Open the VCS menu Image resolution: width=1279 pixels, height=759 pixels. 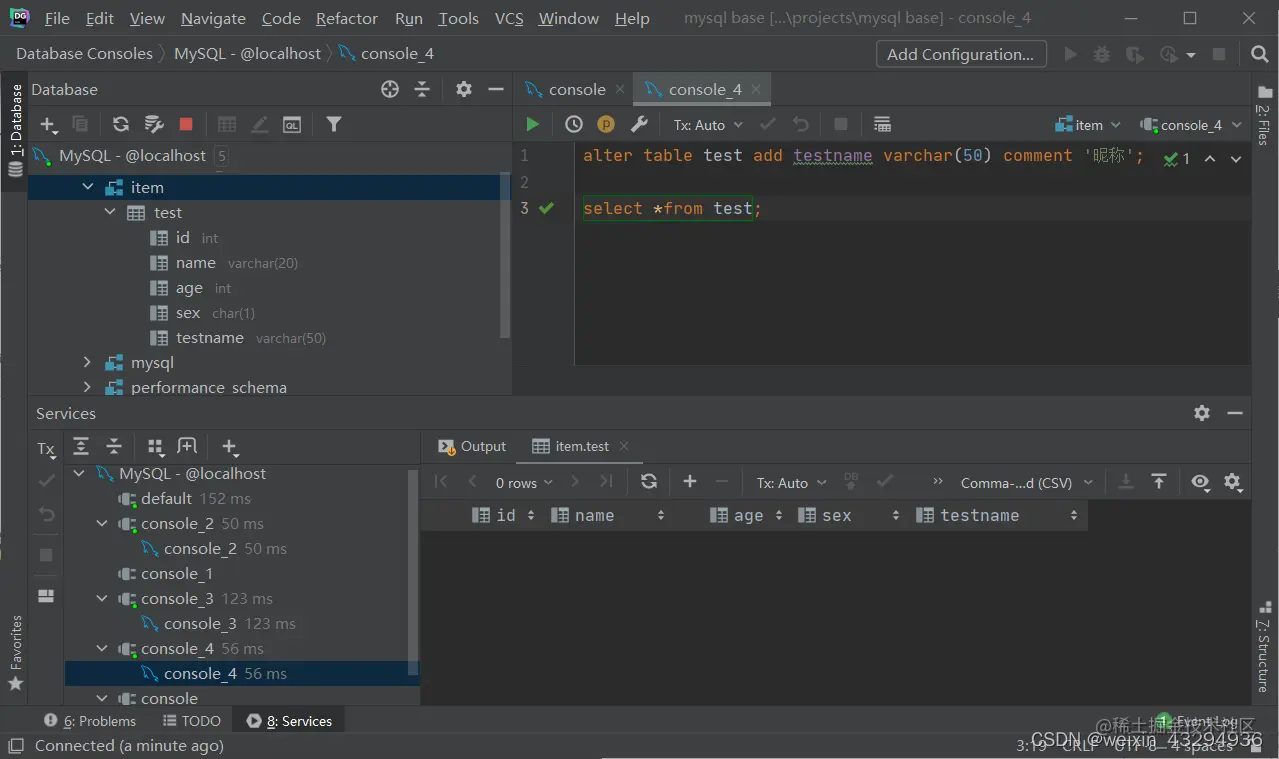click(x=509, y=18)
